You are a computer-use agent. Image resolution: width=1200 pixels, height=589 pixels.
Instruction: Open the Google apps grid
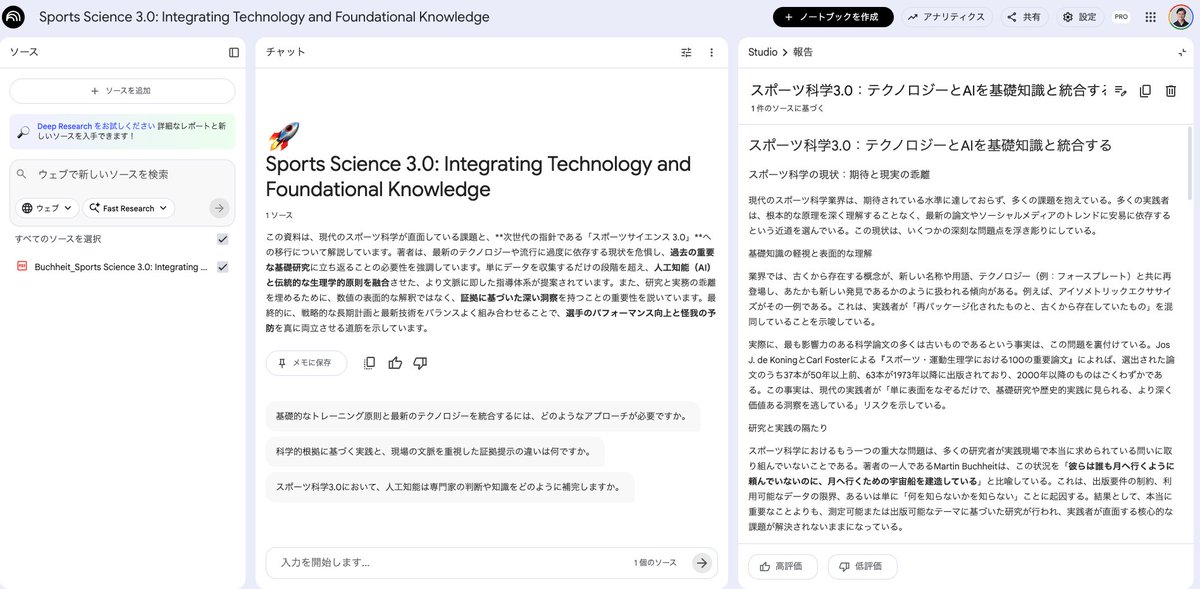coord(1151,17)
